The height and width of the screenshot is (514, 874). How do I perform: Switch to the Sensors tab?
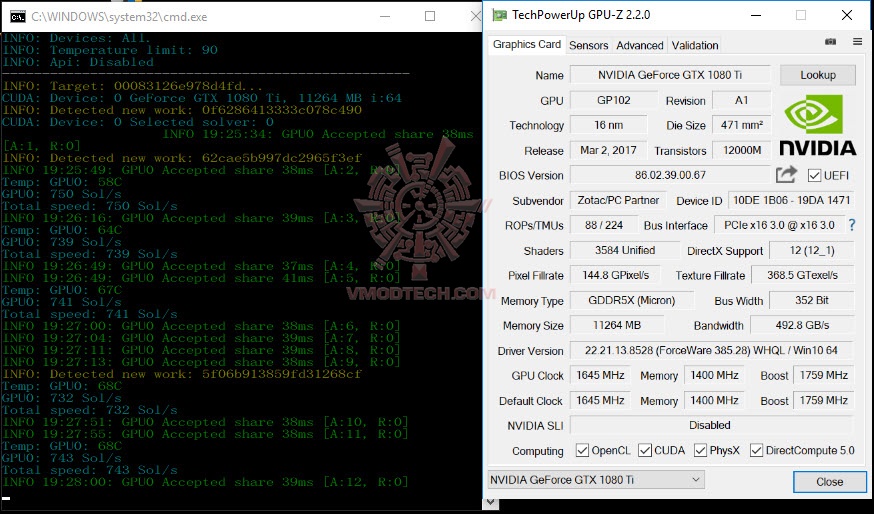pyautogui.click(x=589, y=46)
